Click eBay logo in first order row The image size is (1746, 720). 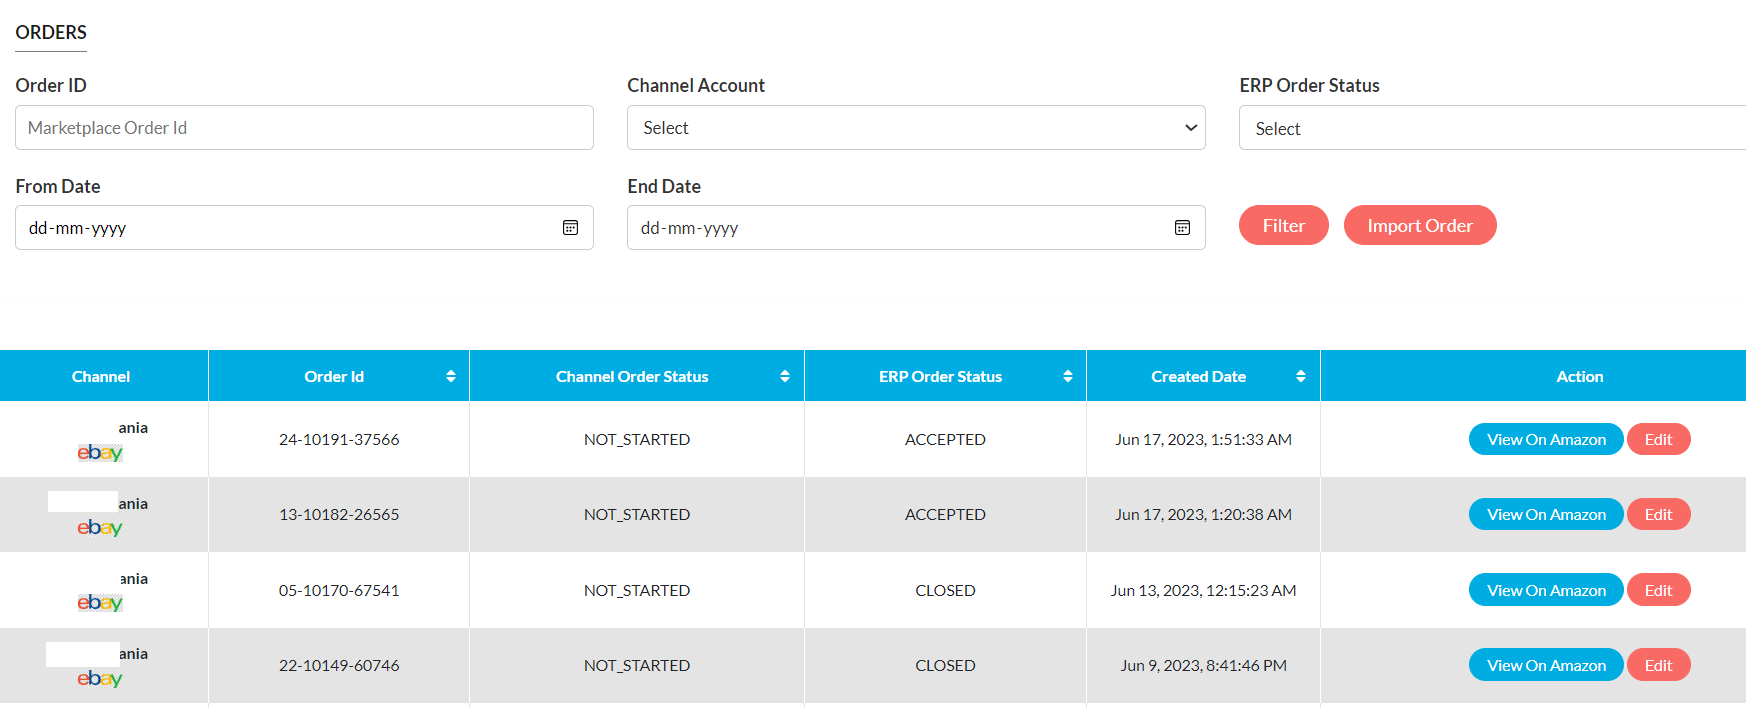pos(100,453)
